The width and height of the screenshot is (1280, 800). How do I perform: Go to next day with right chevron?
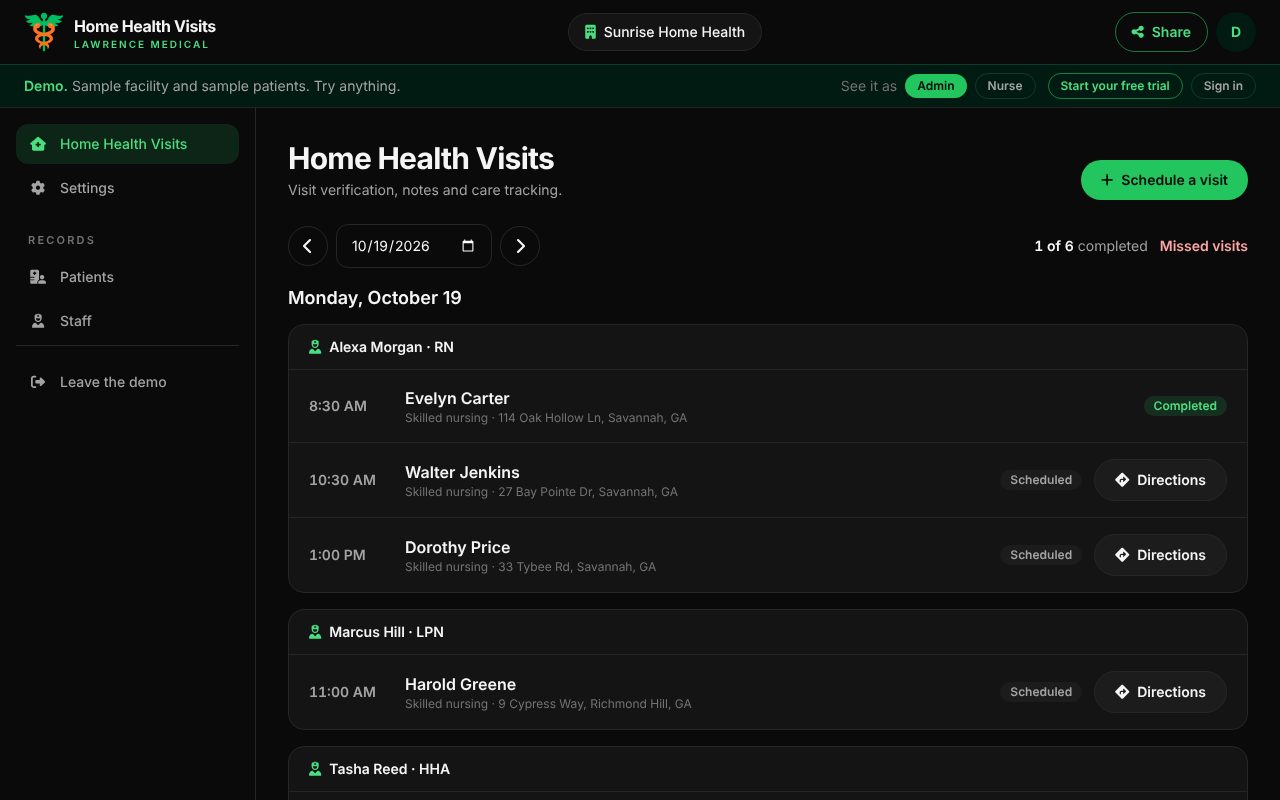(520, 246)
